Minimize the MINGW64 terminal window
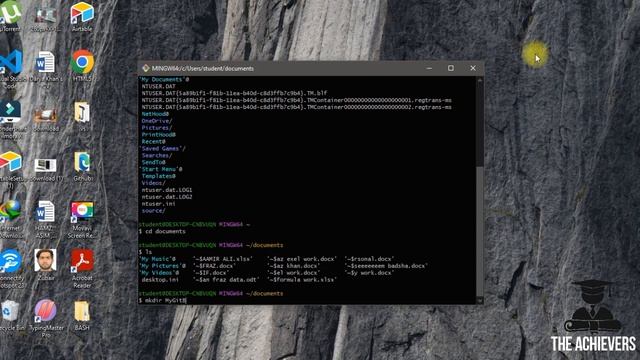The height and width of the screenshot is (360, 640). pos(429,68)
